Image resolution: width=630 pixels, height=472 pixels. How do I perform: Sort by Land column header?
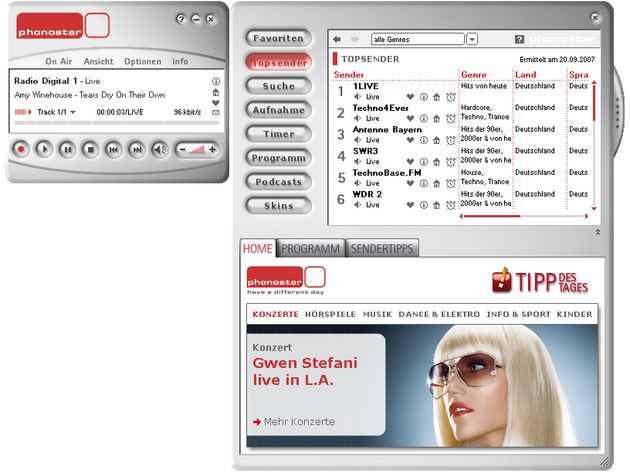click(526, 75)
